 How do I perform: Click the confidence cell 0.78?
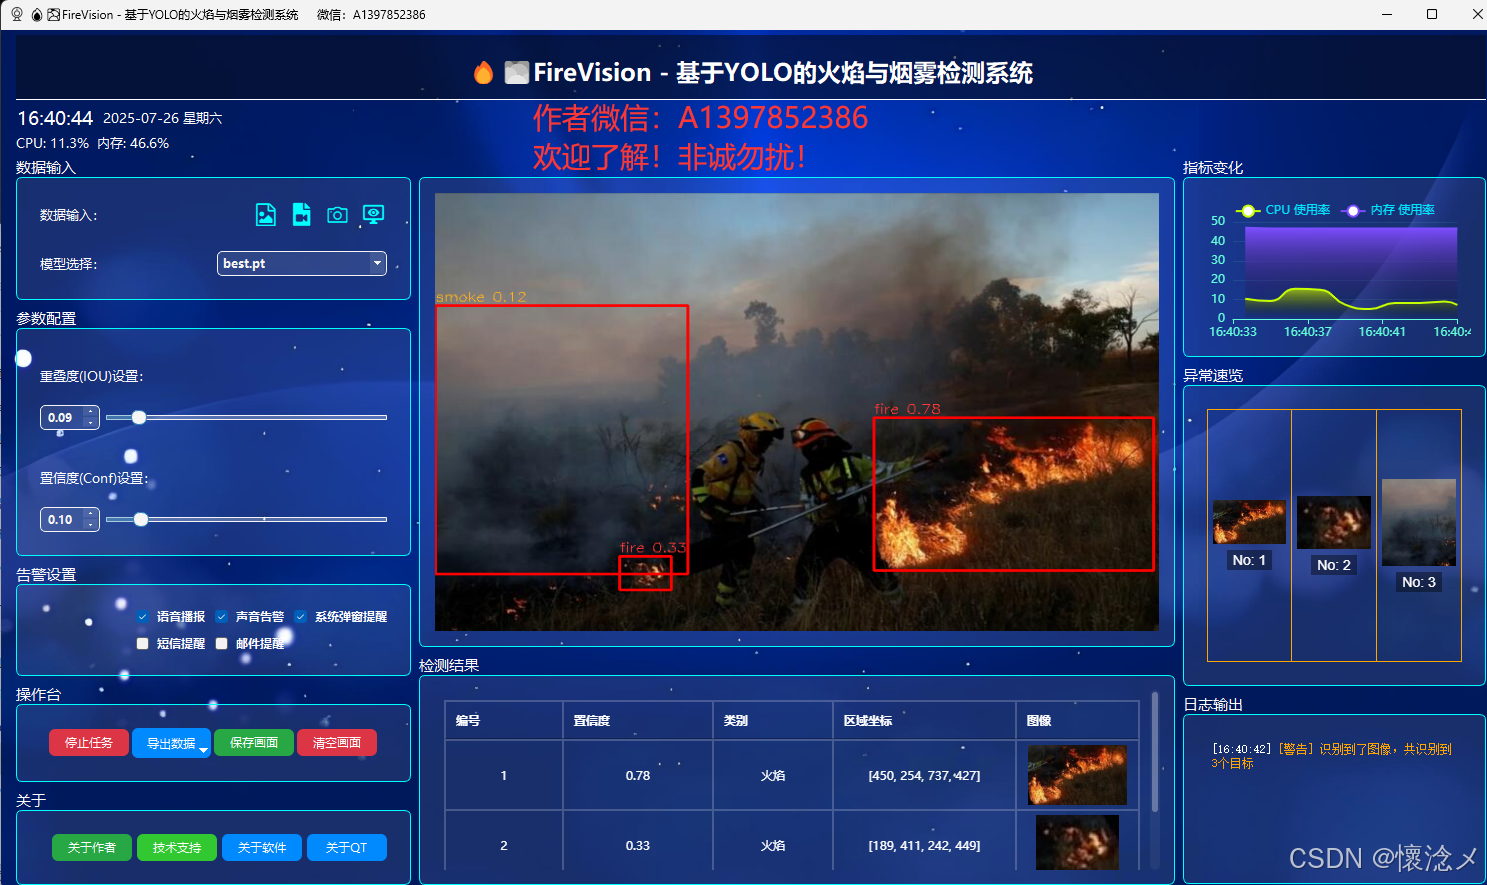point(638,775)
